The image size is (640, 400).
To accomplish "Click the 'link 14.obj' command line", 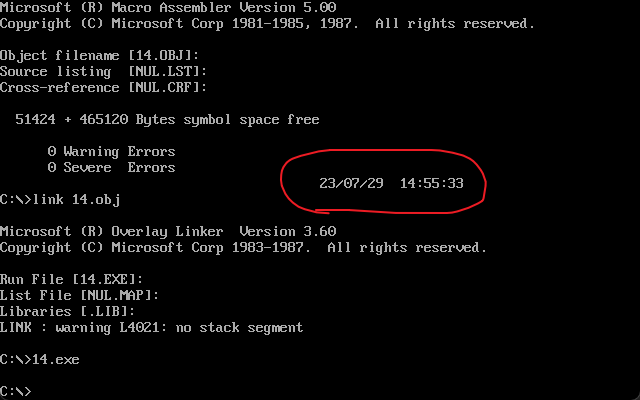I will tap(60, 200).
